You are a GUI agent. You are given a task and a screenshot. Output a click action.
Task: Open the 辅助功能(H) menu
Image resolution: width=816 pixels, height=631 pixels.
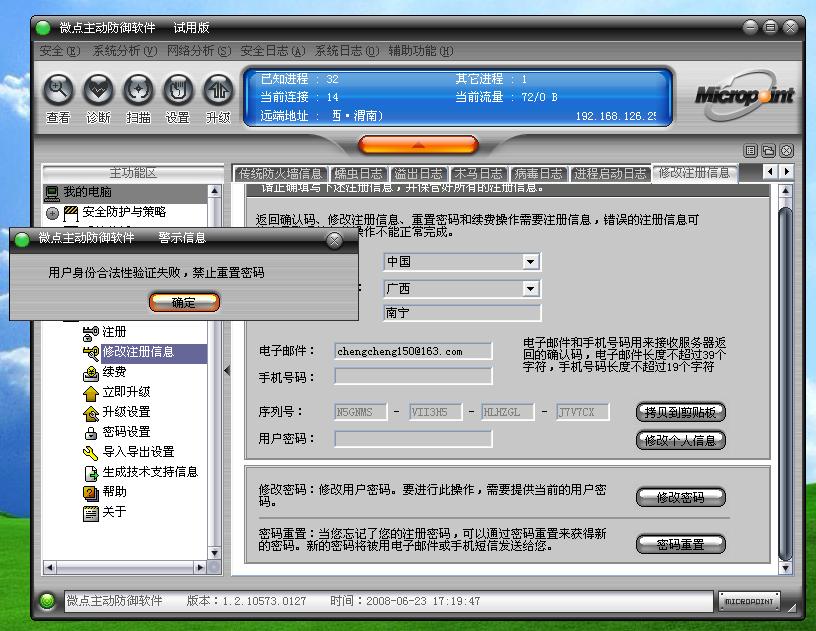point(420,51)
